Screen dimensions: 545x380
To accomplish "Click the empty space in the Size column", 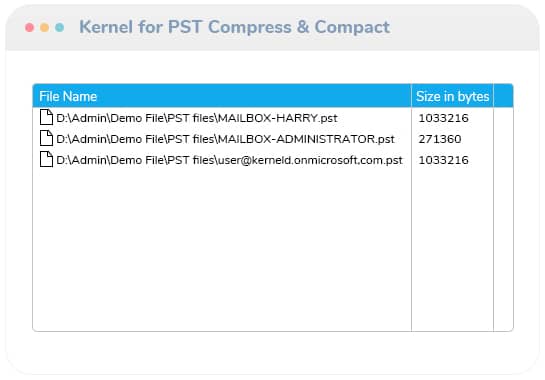I will [452, 250].
